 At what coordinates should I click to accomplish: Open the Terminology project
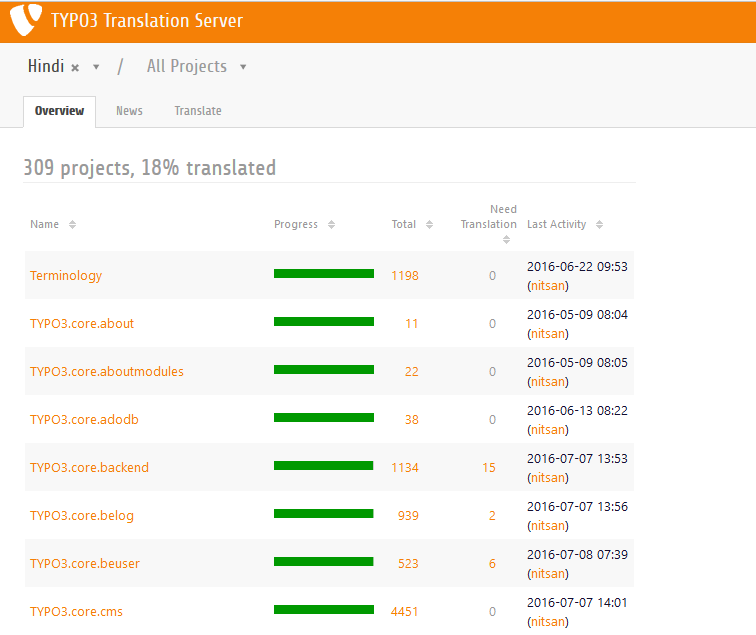(x=66, y=276)
